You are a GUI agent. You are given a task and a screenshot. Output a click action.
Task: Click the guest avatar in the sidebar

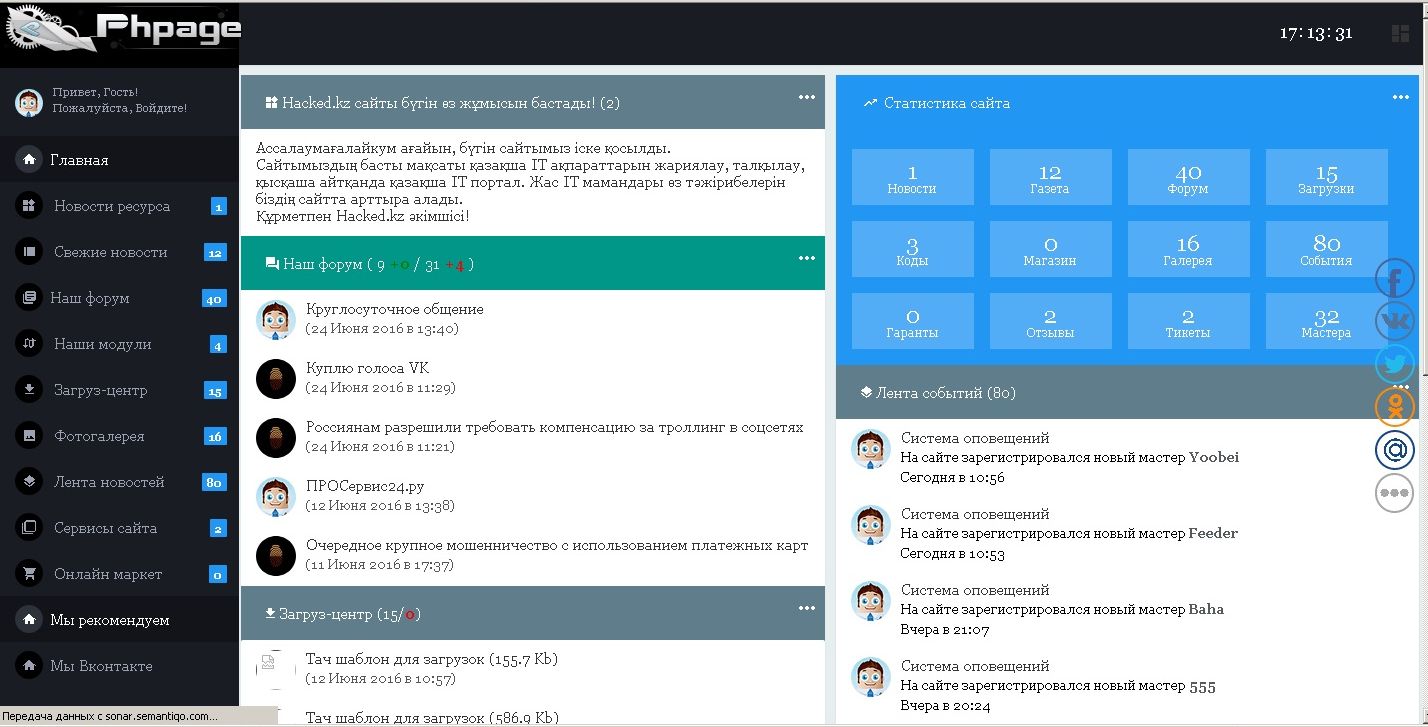tap(28, 101)
